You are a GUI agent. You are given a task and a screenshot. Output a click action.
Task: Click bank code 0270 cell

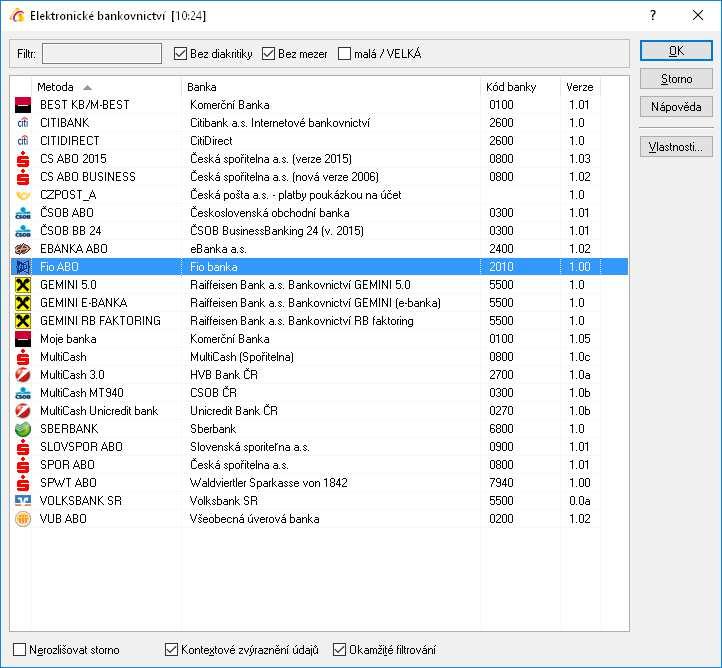(x=501, y=411)
